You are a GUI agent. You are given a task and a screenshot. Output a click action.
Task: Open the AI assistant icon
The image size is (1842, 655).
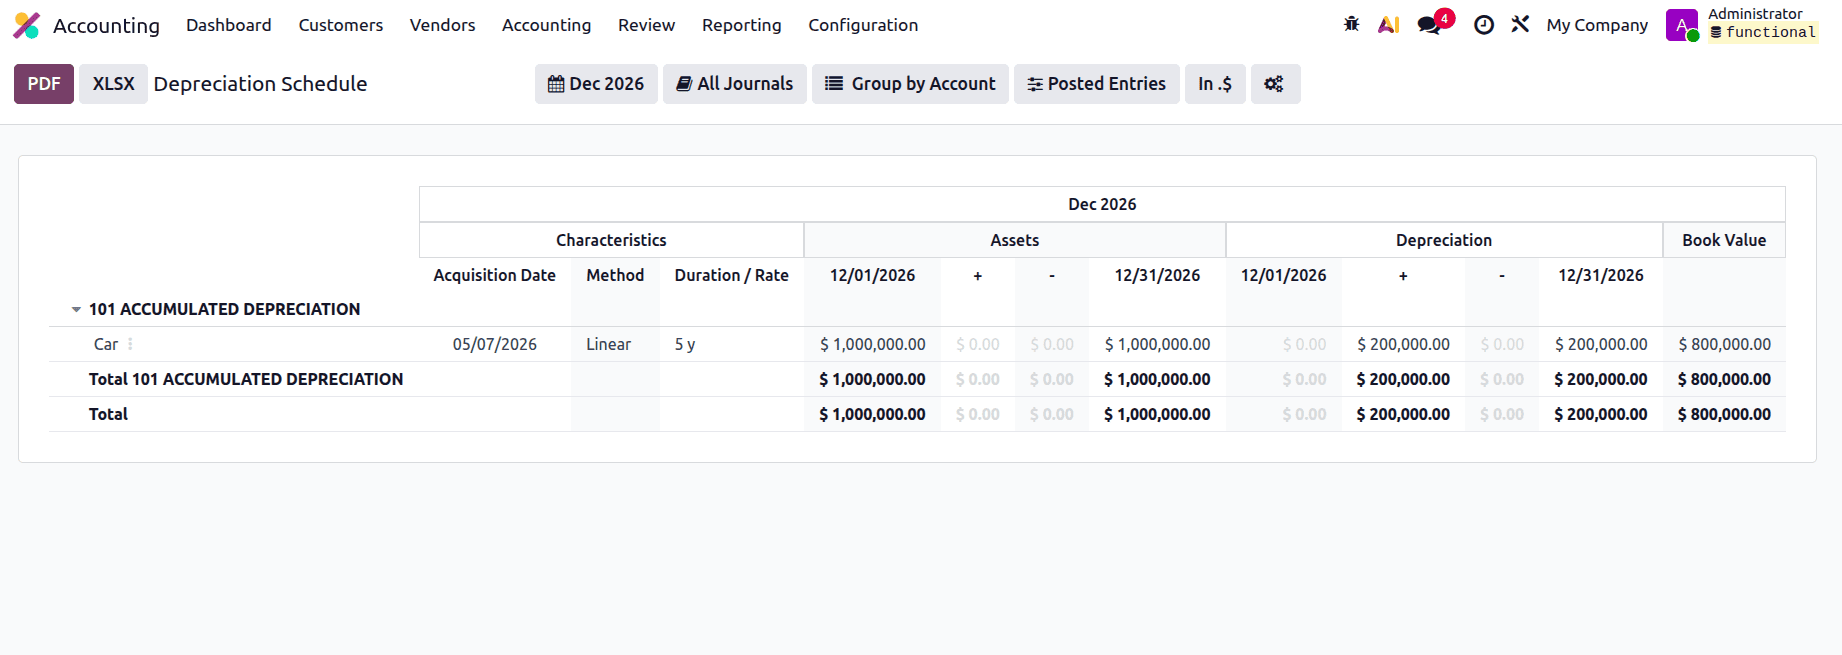[1388, 25]
